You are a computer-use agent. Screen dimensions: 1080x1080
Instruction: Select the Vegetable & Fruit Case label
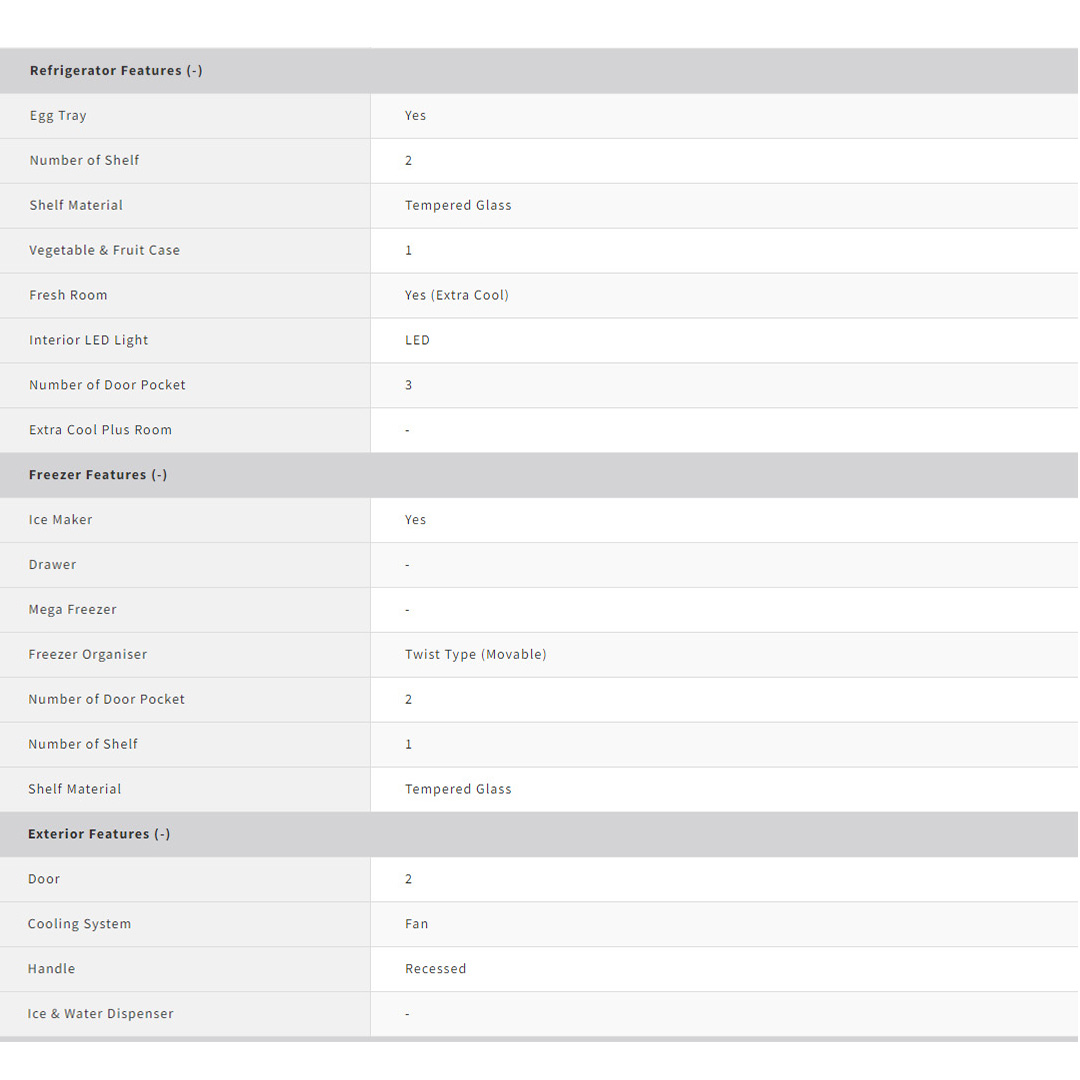(105, 250)
